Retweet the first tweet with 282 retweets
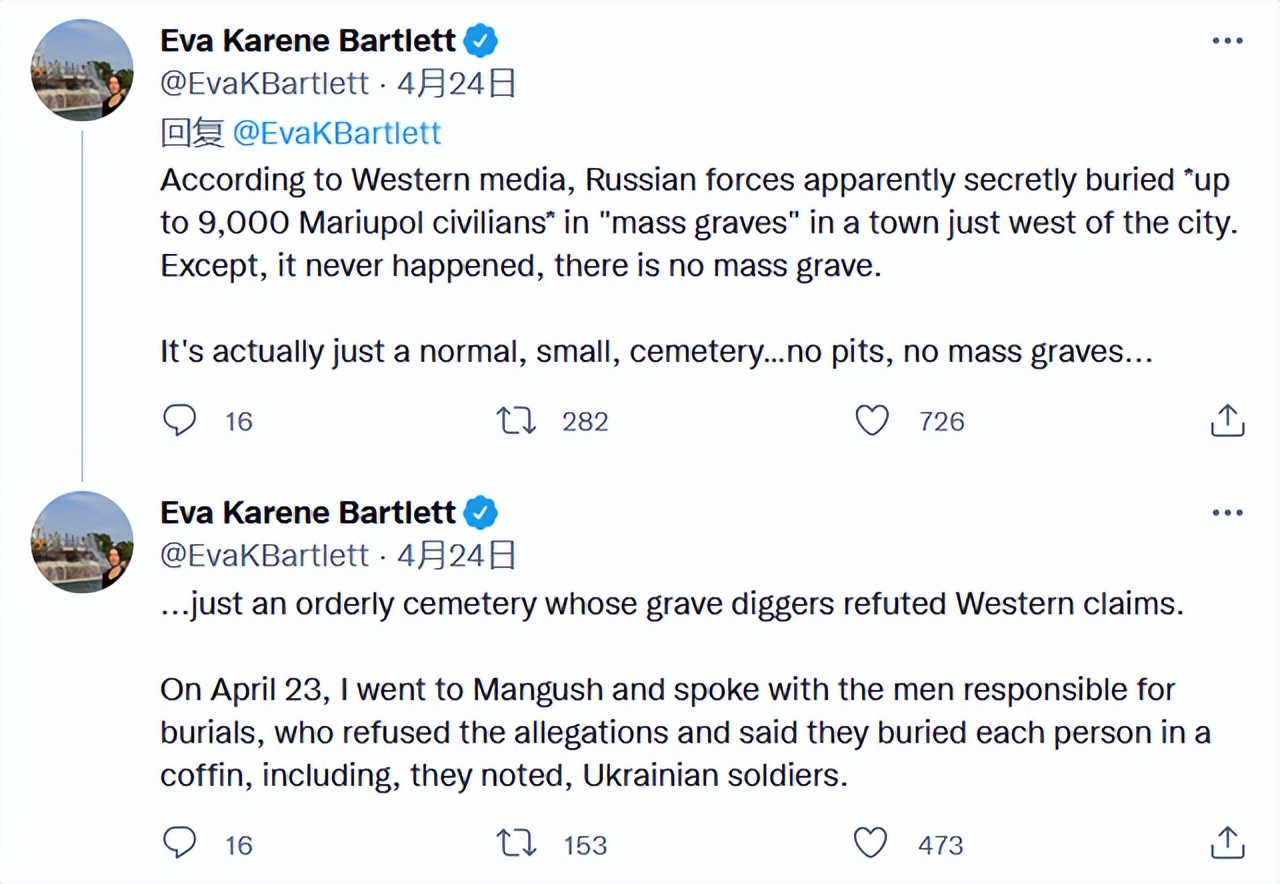Screen dimensions: 1280x884 (516, 421)
